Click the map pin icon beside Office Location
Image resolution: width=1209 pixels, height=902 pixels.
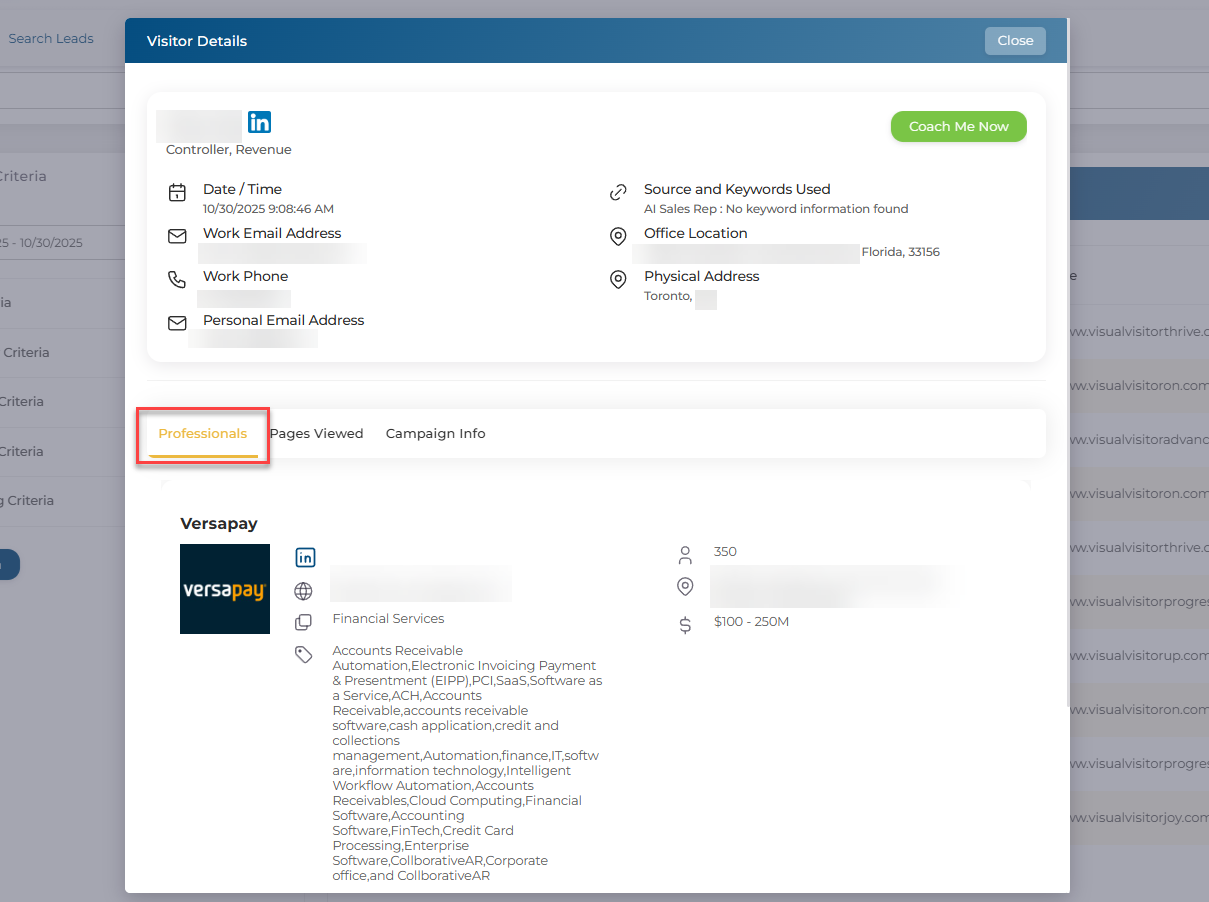[x=618, y=236]
